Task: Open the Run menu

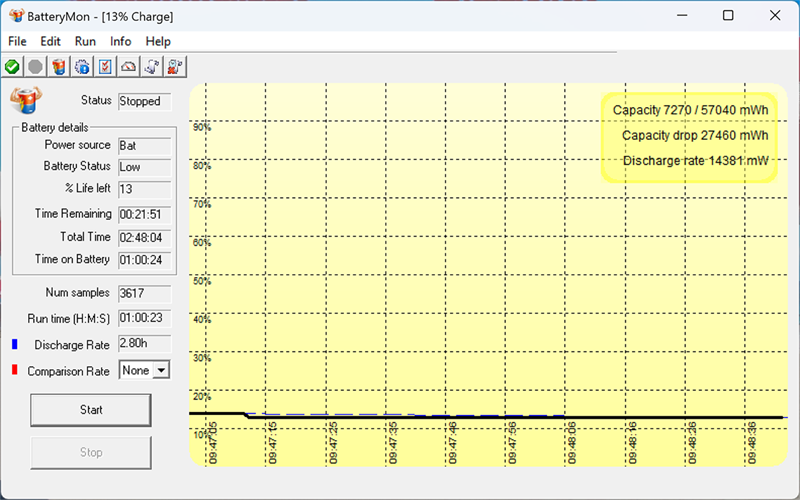Action: click(x=85, y=41)
